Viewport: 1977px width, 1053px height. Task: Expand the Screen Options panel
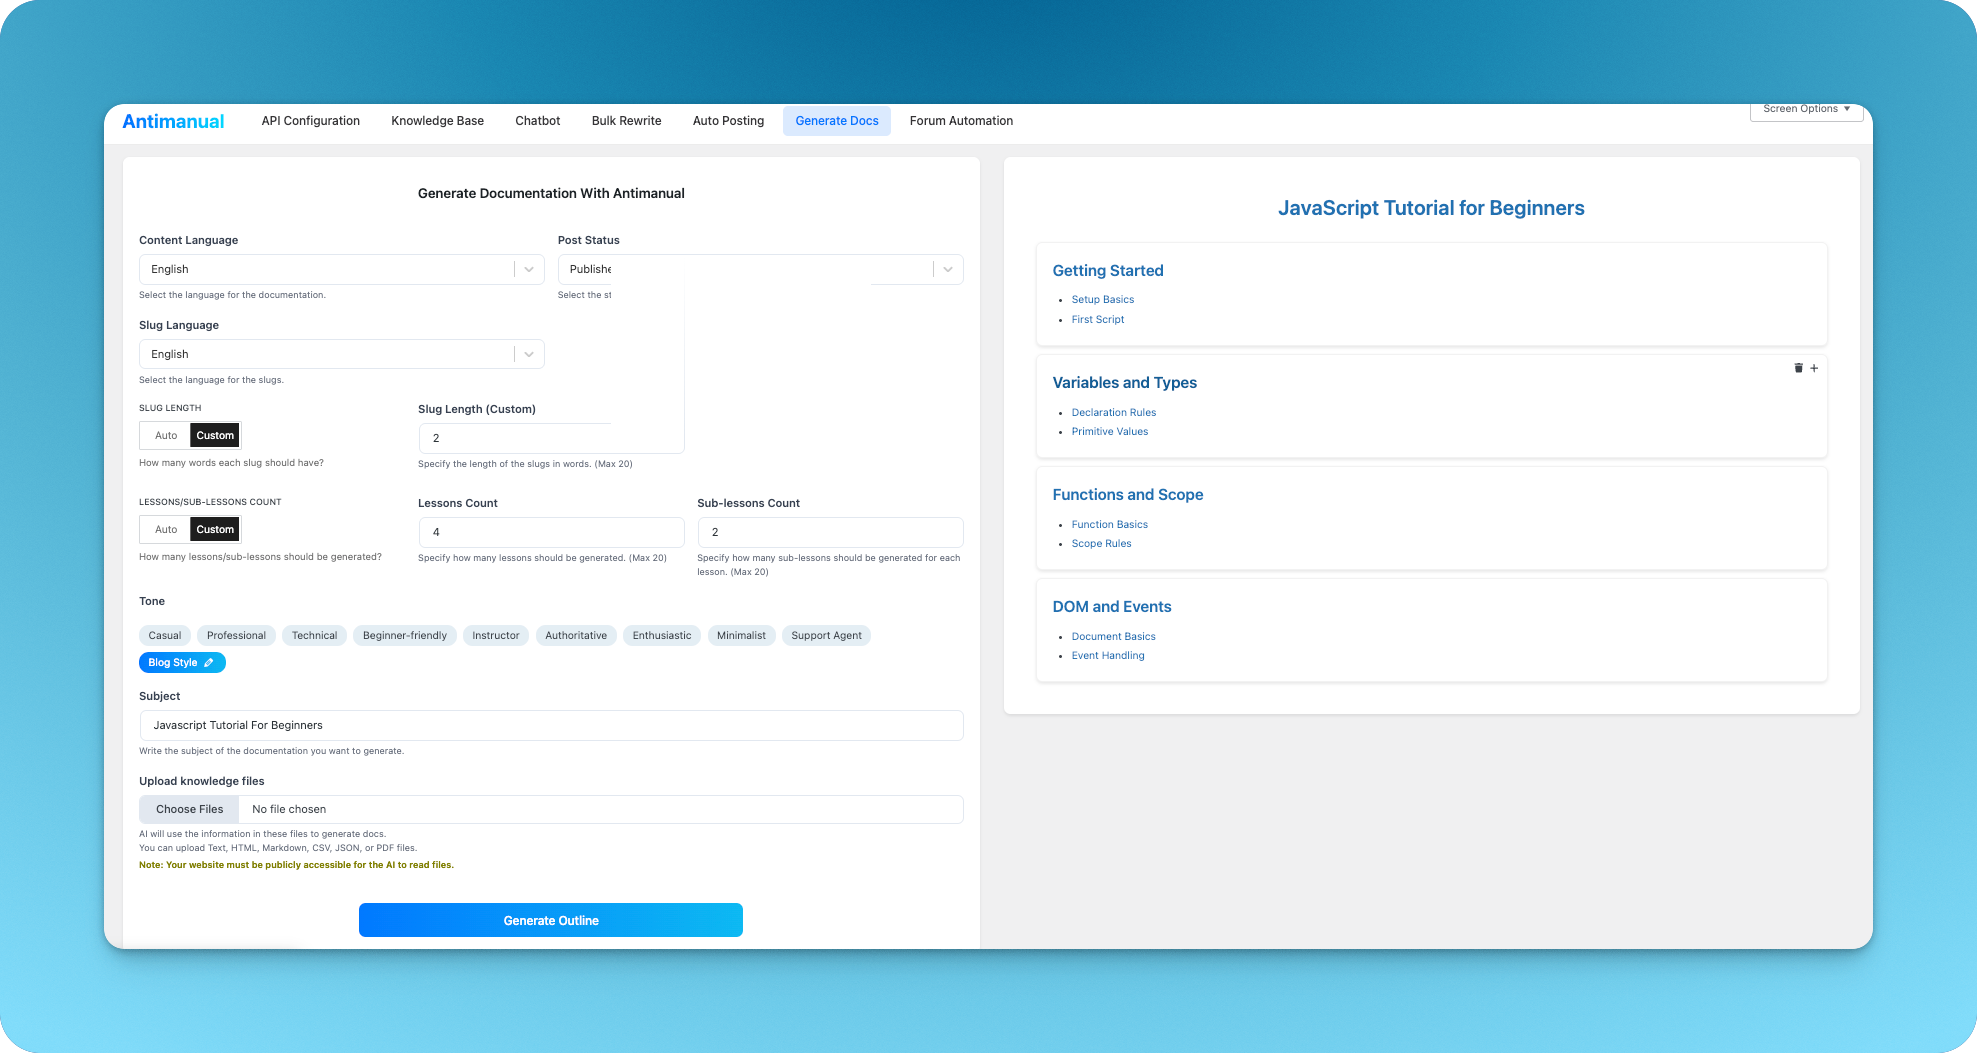pos(1805,110)
